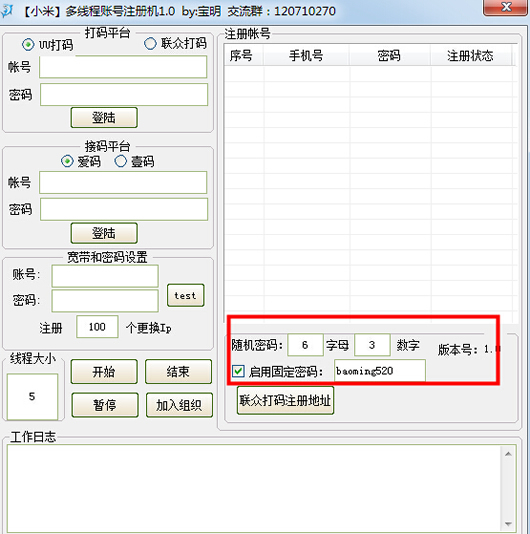Choose the 壹码 platform radio button
This screenshot has width=530, height=534.
[121, 161]
